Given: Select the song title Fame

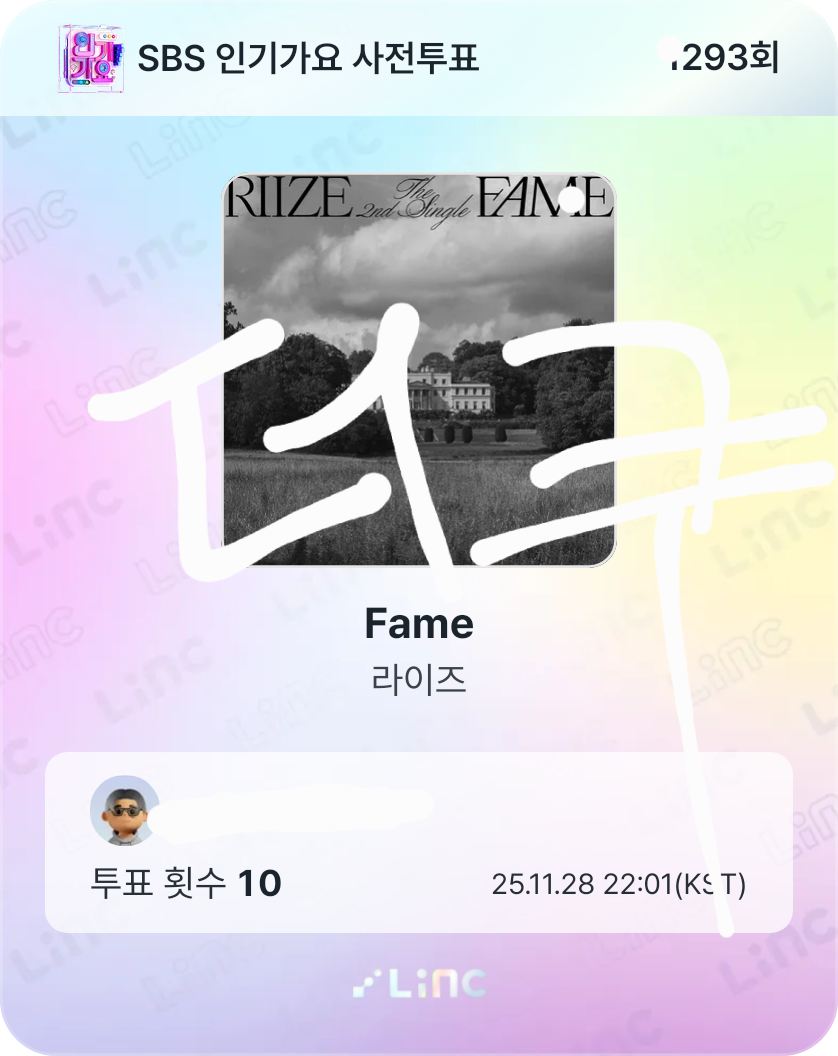Looking at the screenshot, I should pyautogui.click(x=419, y=624).
